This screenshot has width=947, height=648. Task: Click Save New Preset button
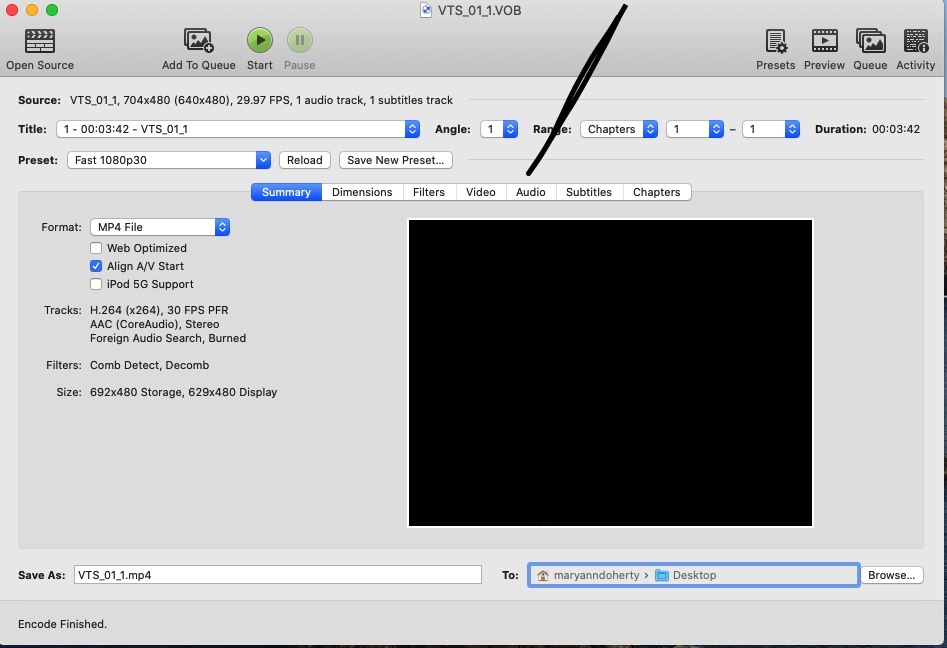(x=396, y=160)
